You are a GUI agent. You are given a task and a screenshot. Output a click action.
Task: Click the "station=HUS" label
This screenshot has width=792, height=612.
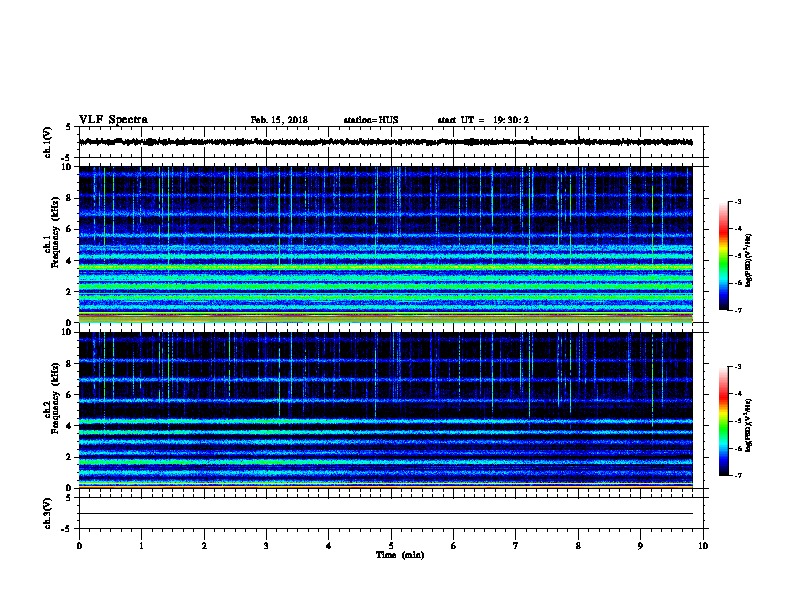371,120
